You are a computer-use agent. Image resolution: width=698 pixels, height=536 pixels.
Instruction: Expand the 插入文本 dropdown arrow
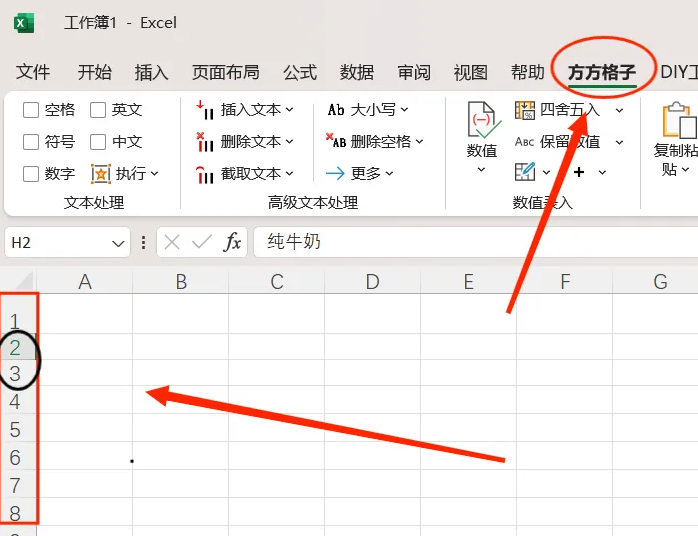pyautogui.click(x=290, y=110)
